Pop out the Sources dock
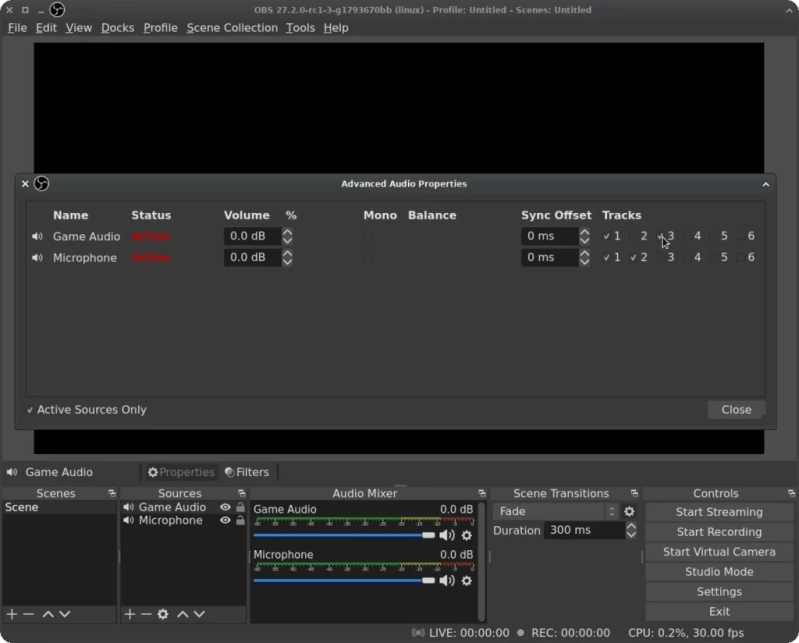Viewport: 799px width, 643px height. tap(242, 493)
